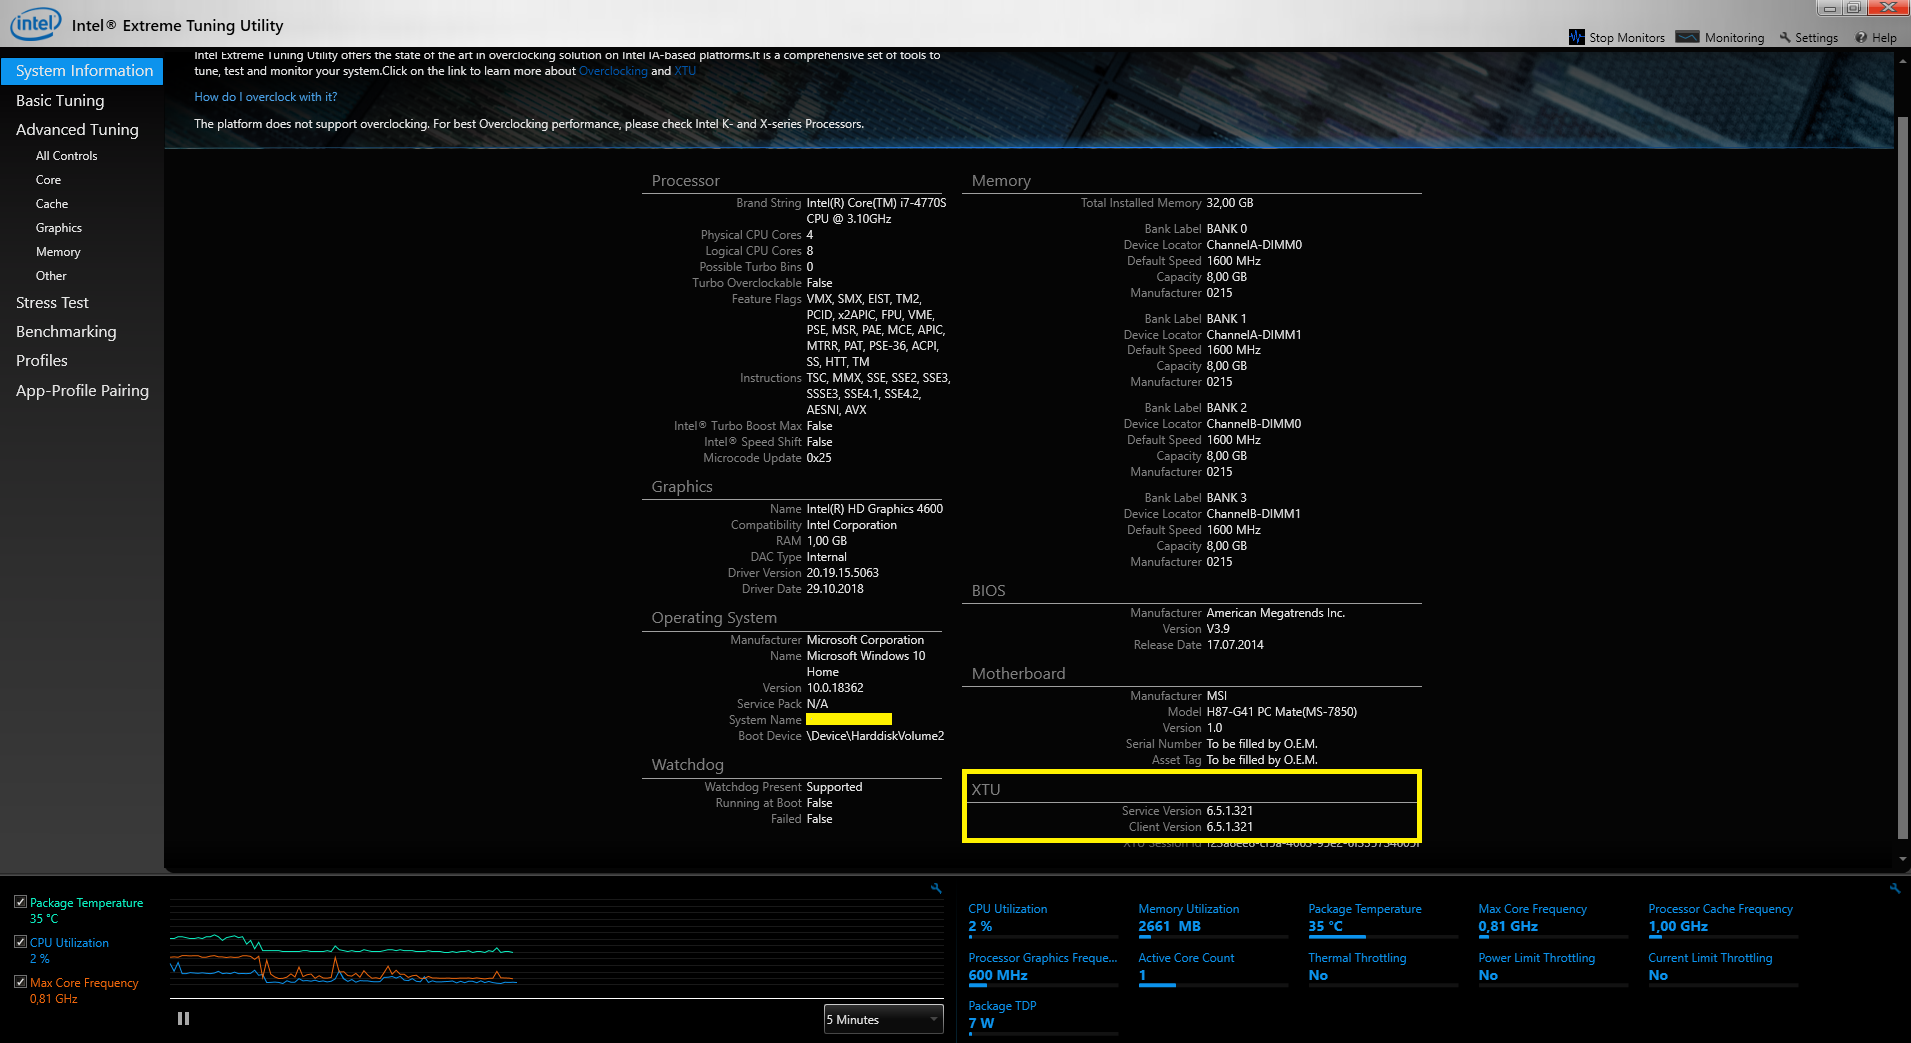Open Help via the question mark icon

pos(1861,37)
